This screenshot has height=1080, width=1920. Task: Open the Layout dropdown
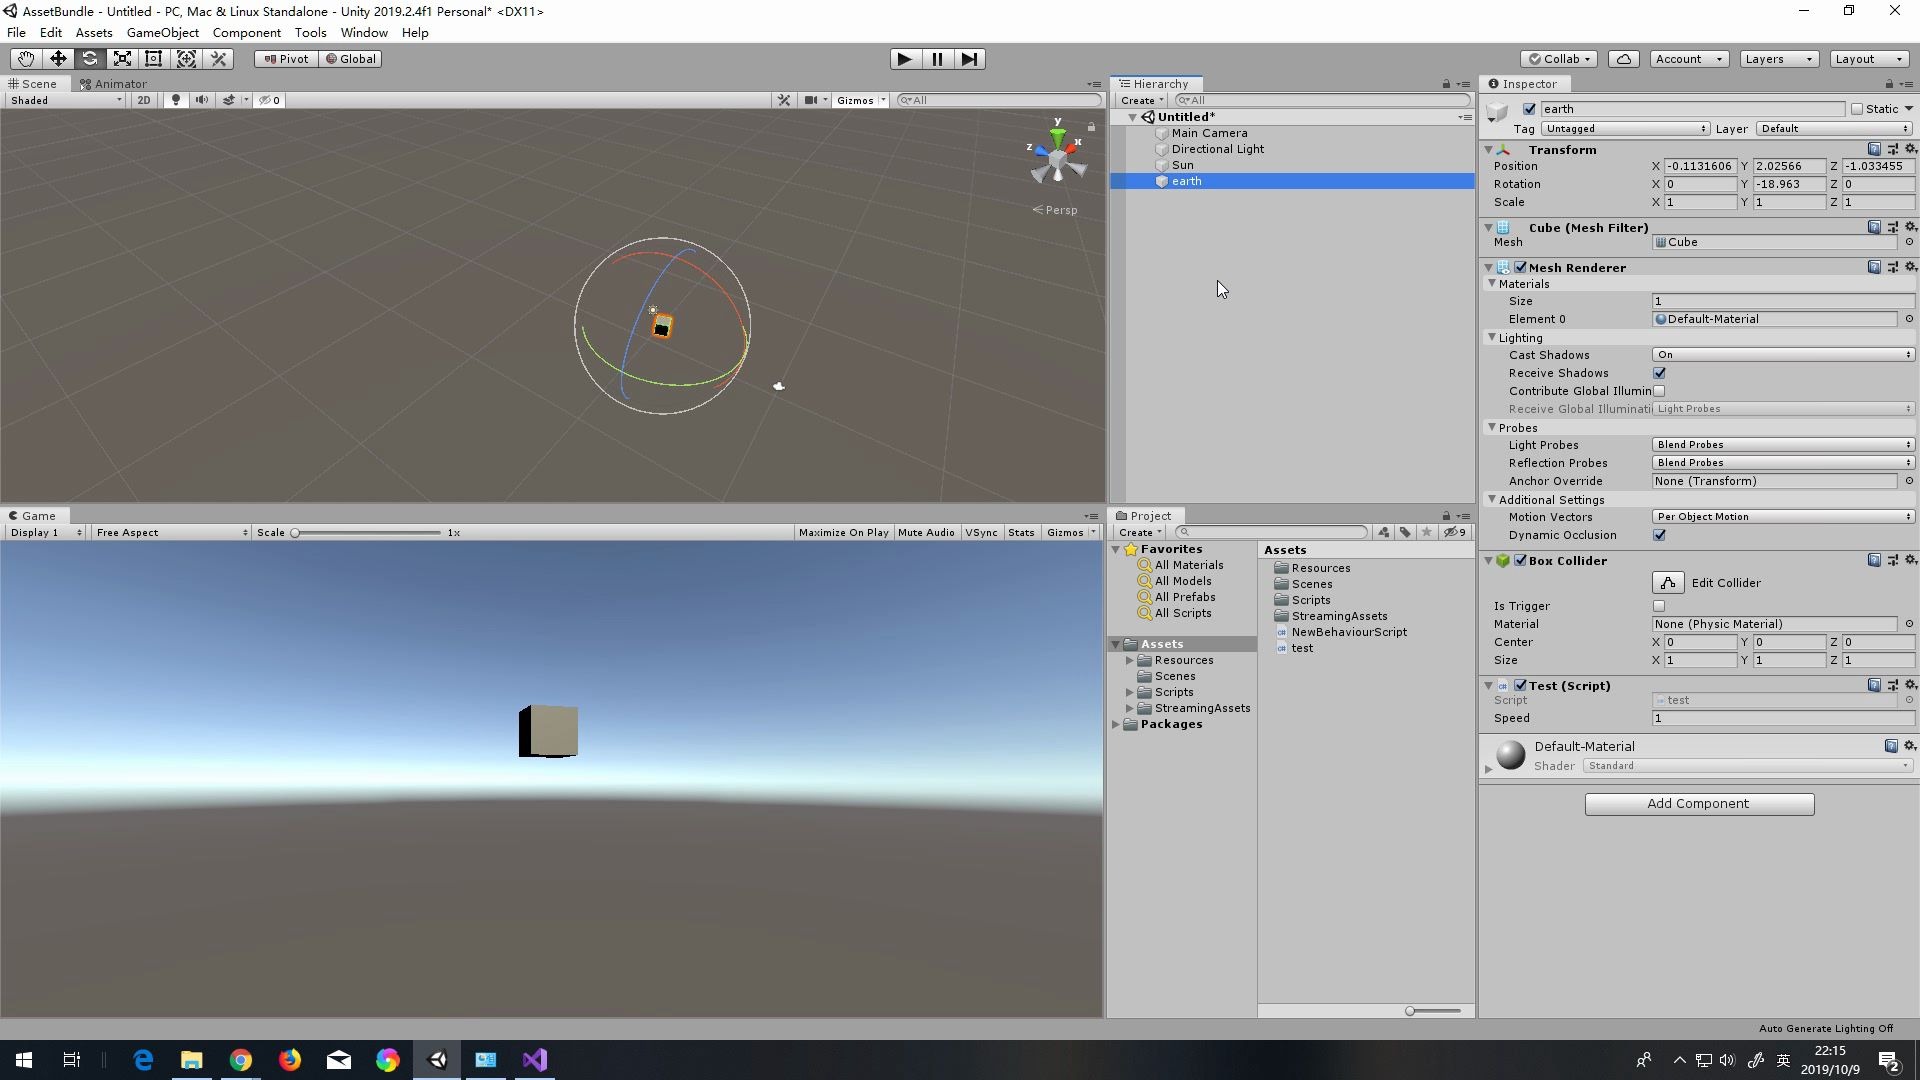point(1867,59)
